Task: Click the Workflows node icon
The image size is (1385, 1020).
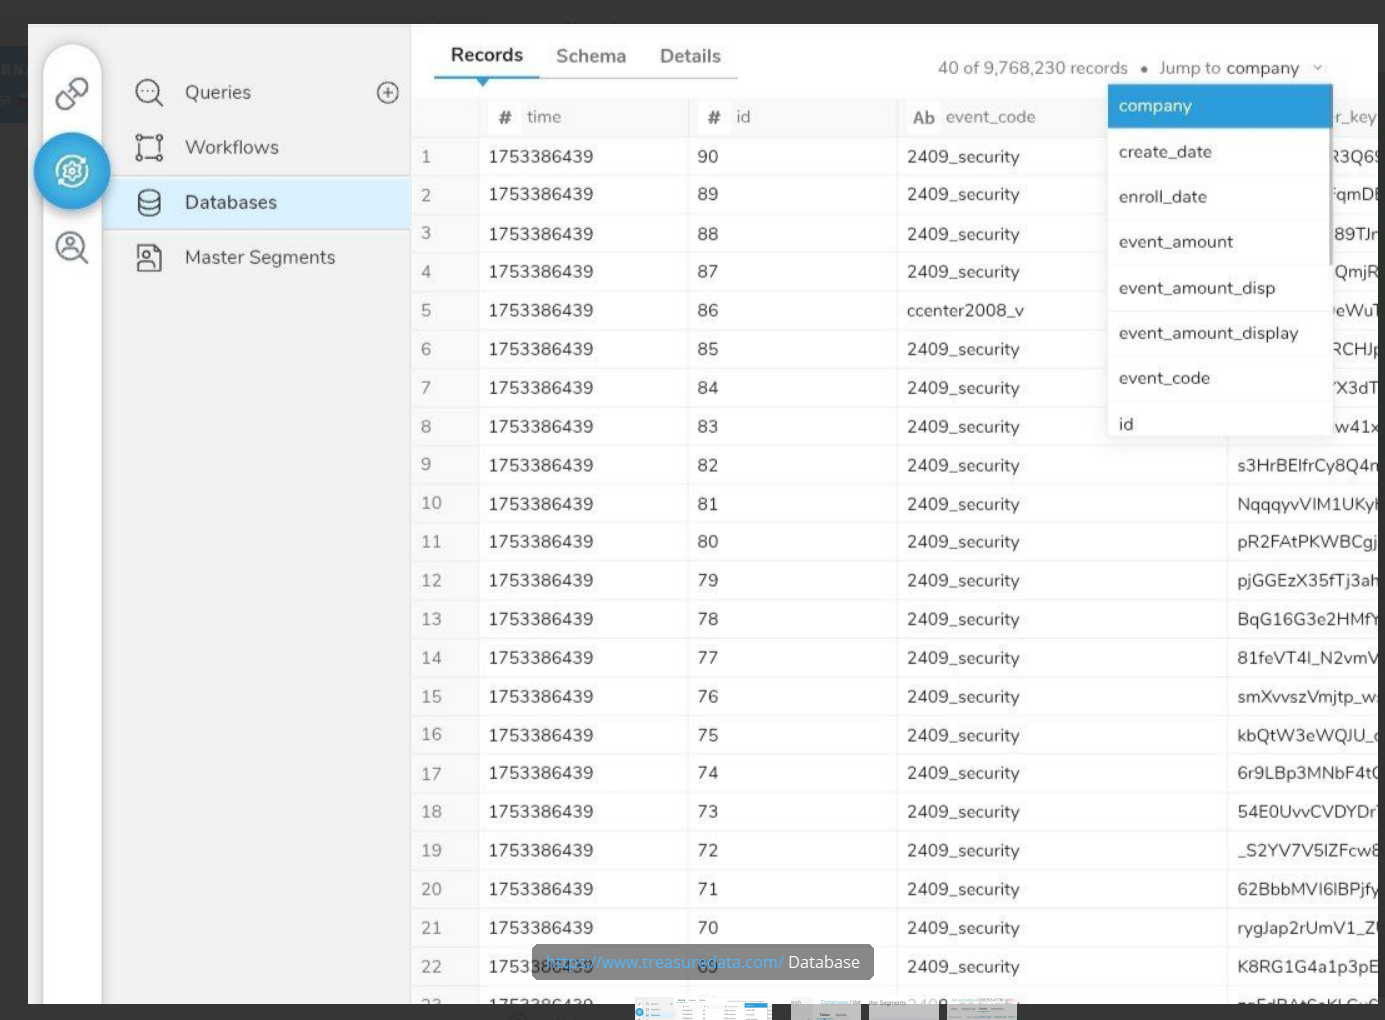Action: pyautogui.click(x=149, y=148)
